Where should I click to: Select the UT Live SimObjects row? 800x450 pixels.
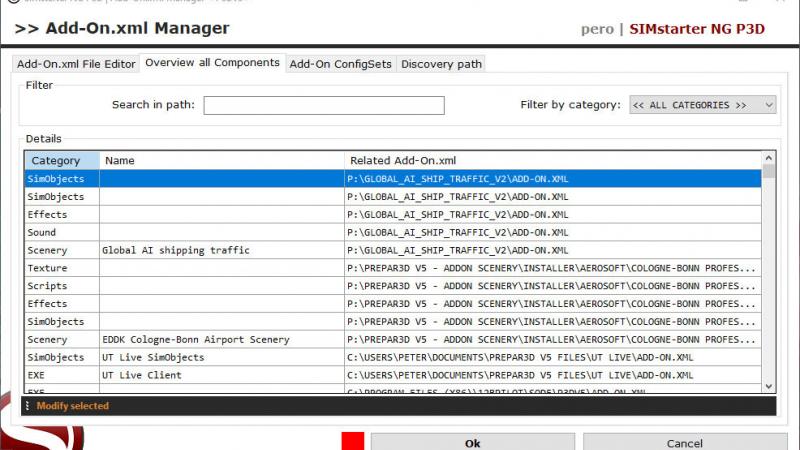(393, 357)
